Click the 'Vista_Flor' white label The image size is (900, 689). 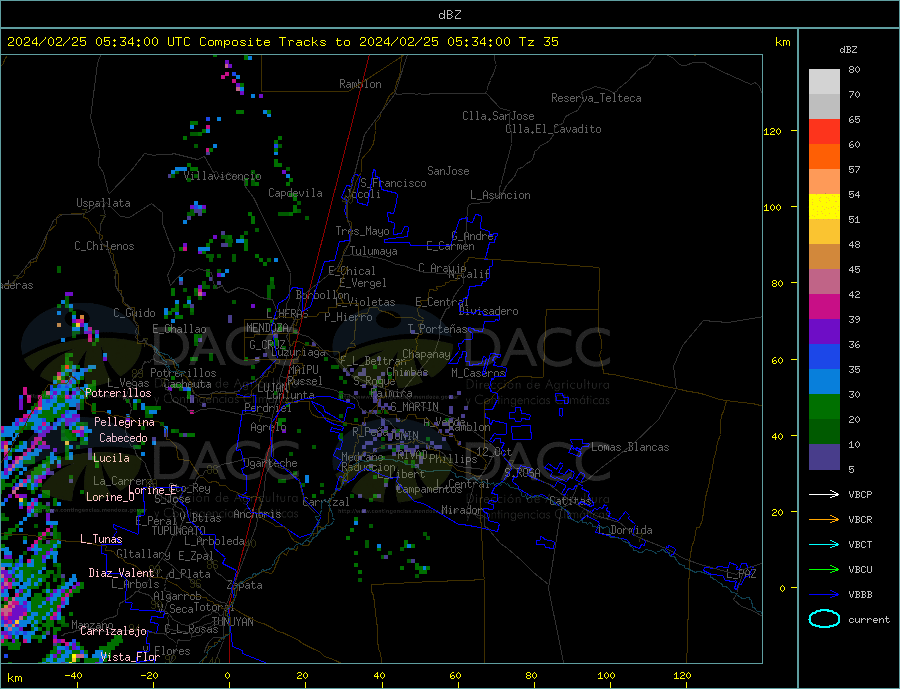click(x=130, y=657)
